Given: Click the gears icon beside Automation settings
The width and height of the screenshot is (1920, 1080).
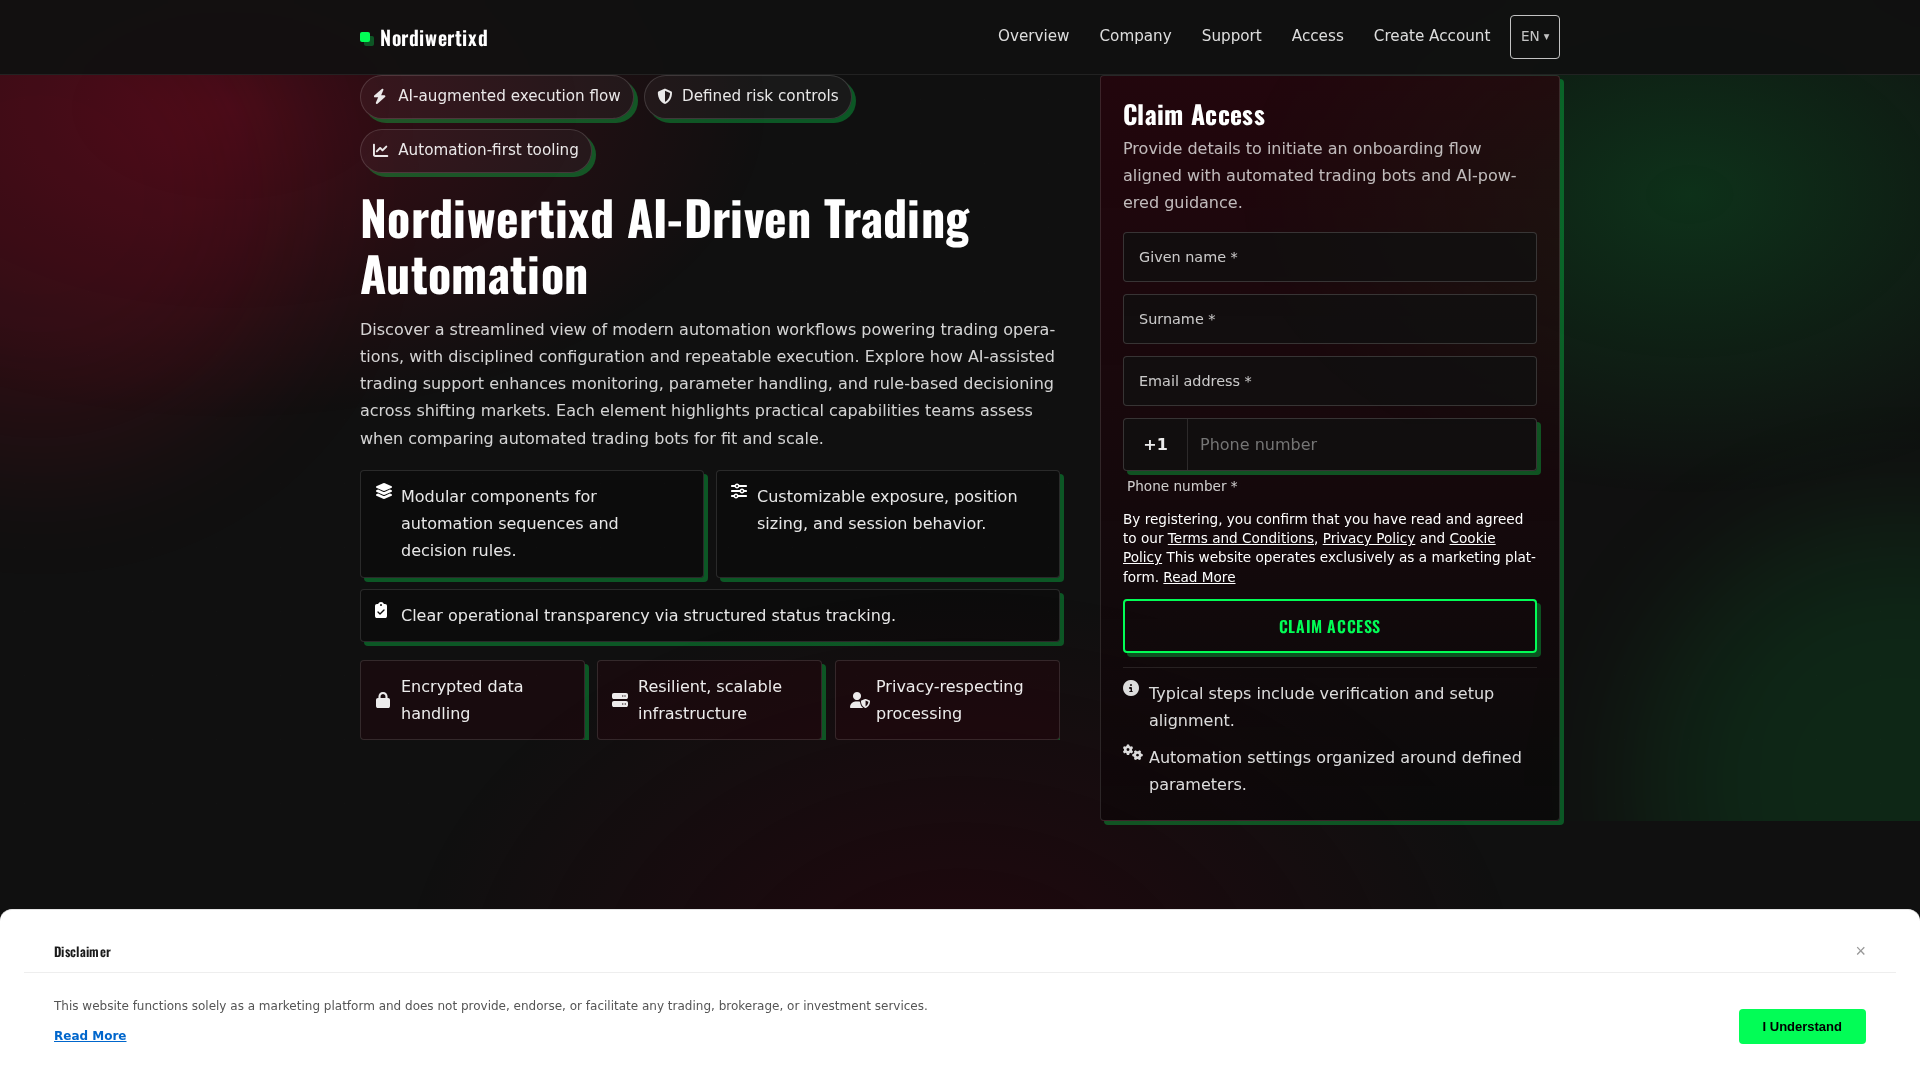Looking at the screenshot, I should [1132, 752].
